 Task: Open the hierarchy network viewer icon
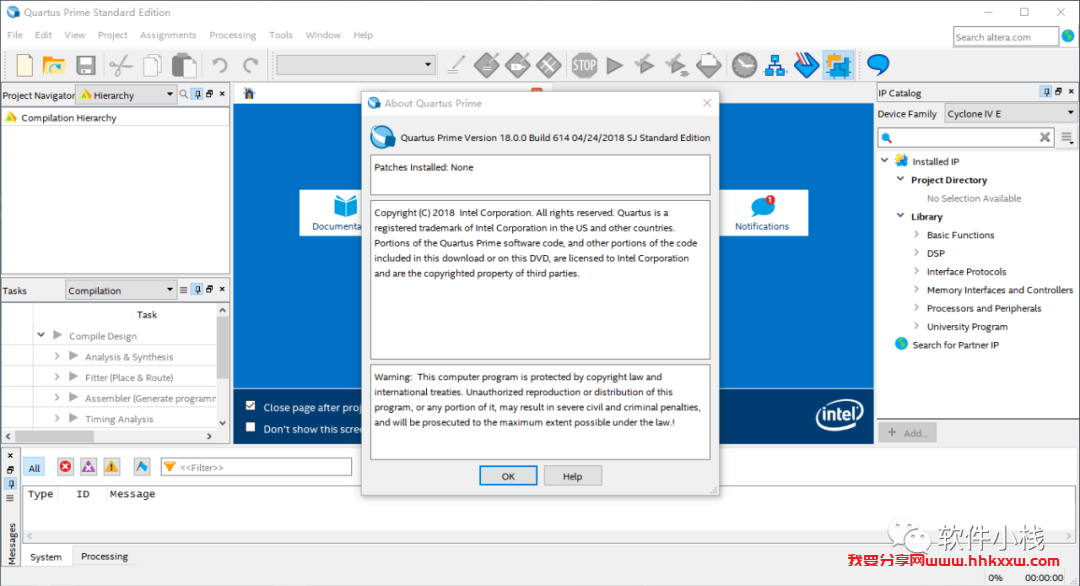(x=775, y=65)
